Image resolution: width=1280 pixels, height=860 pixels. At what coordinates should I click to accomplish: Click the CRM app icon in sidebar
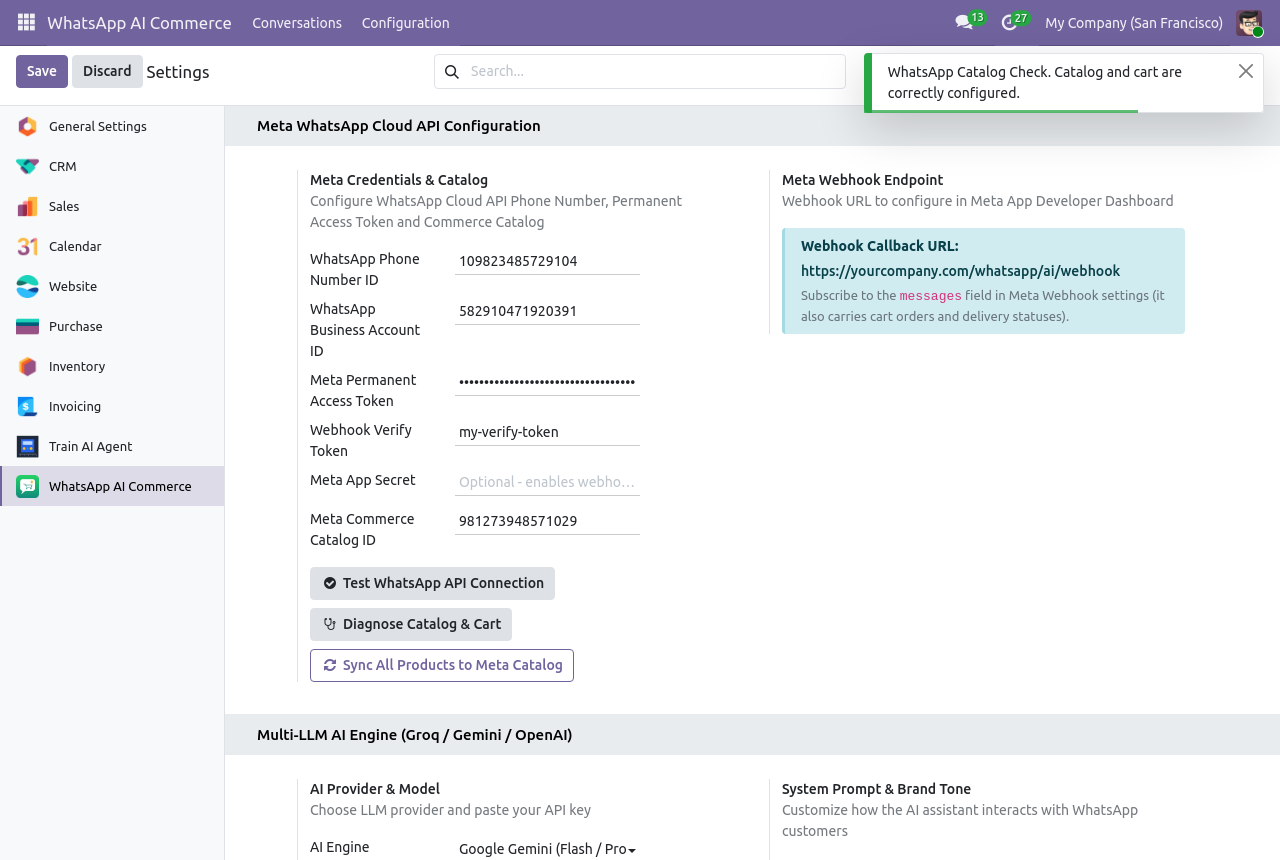coord(28,166)
